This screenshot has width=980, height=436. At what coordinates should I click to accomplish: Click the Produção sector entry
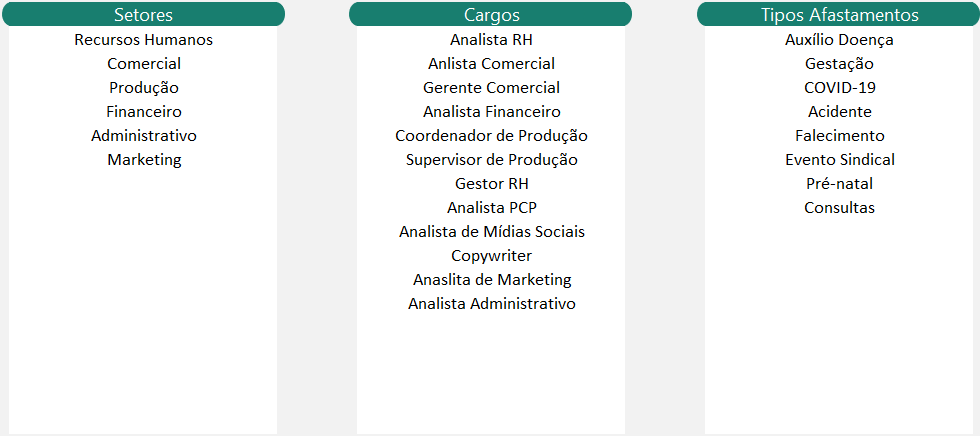click(143, 88)
